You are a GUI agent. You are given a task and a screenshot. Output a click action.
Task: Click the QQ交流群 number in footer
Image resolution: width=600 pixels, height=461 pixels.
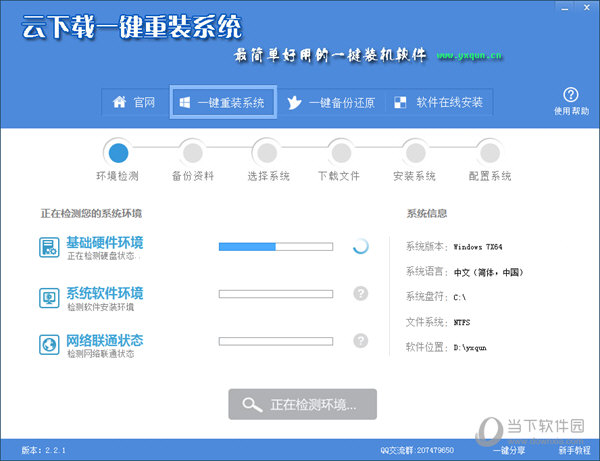click(x=417, y=450)
